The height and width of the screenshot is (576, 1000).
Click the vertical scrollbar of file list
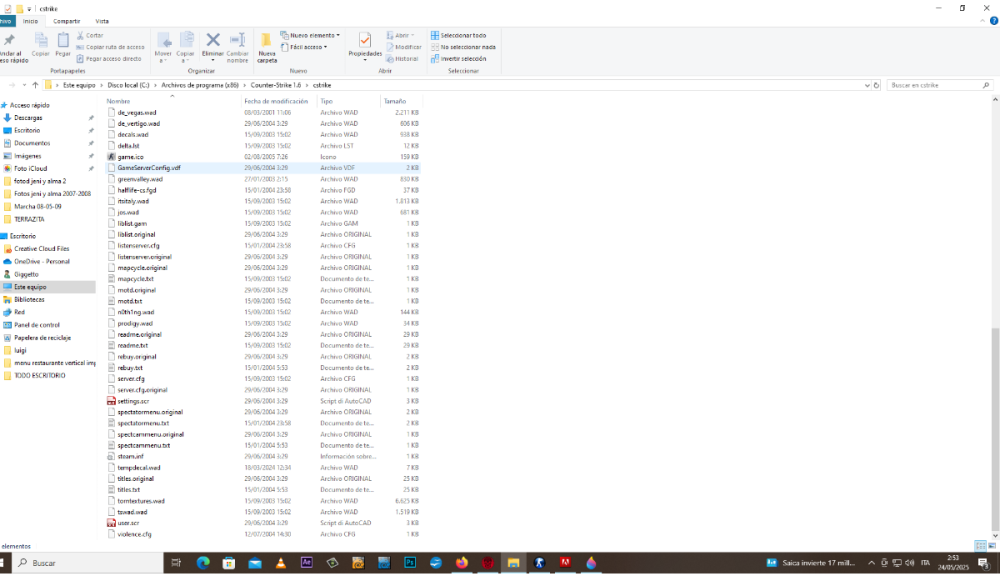click(995, 431)
